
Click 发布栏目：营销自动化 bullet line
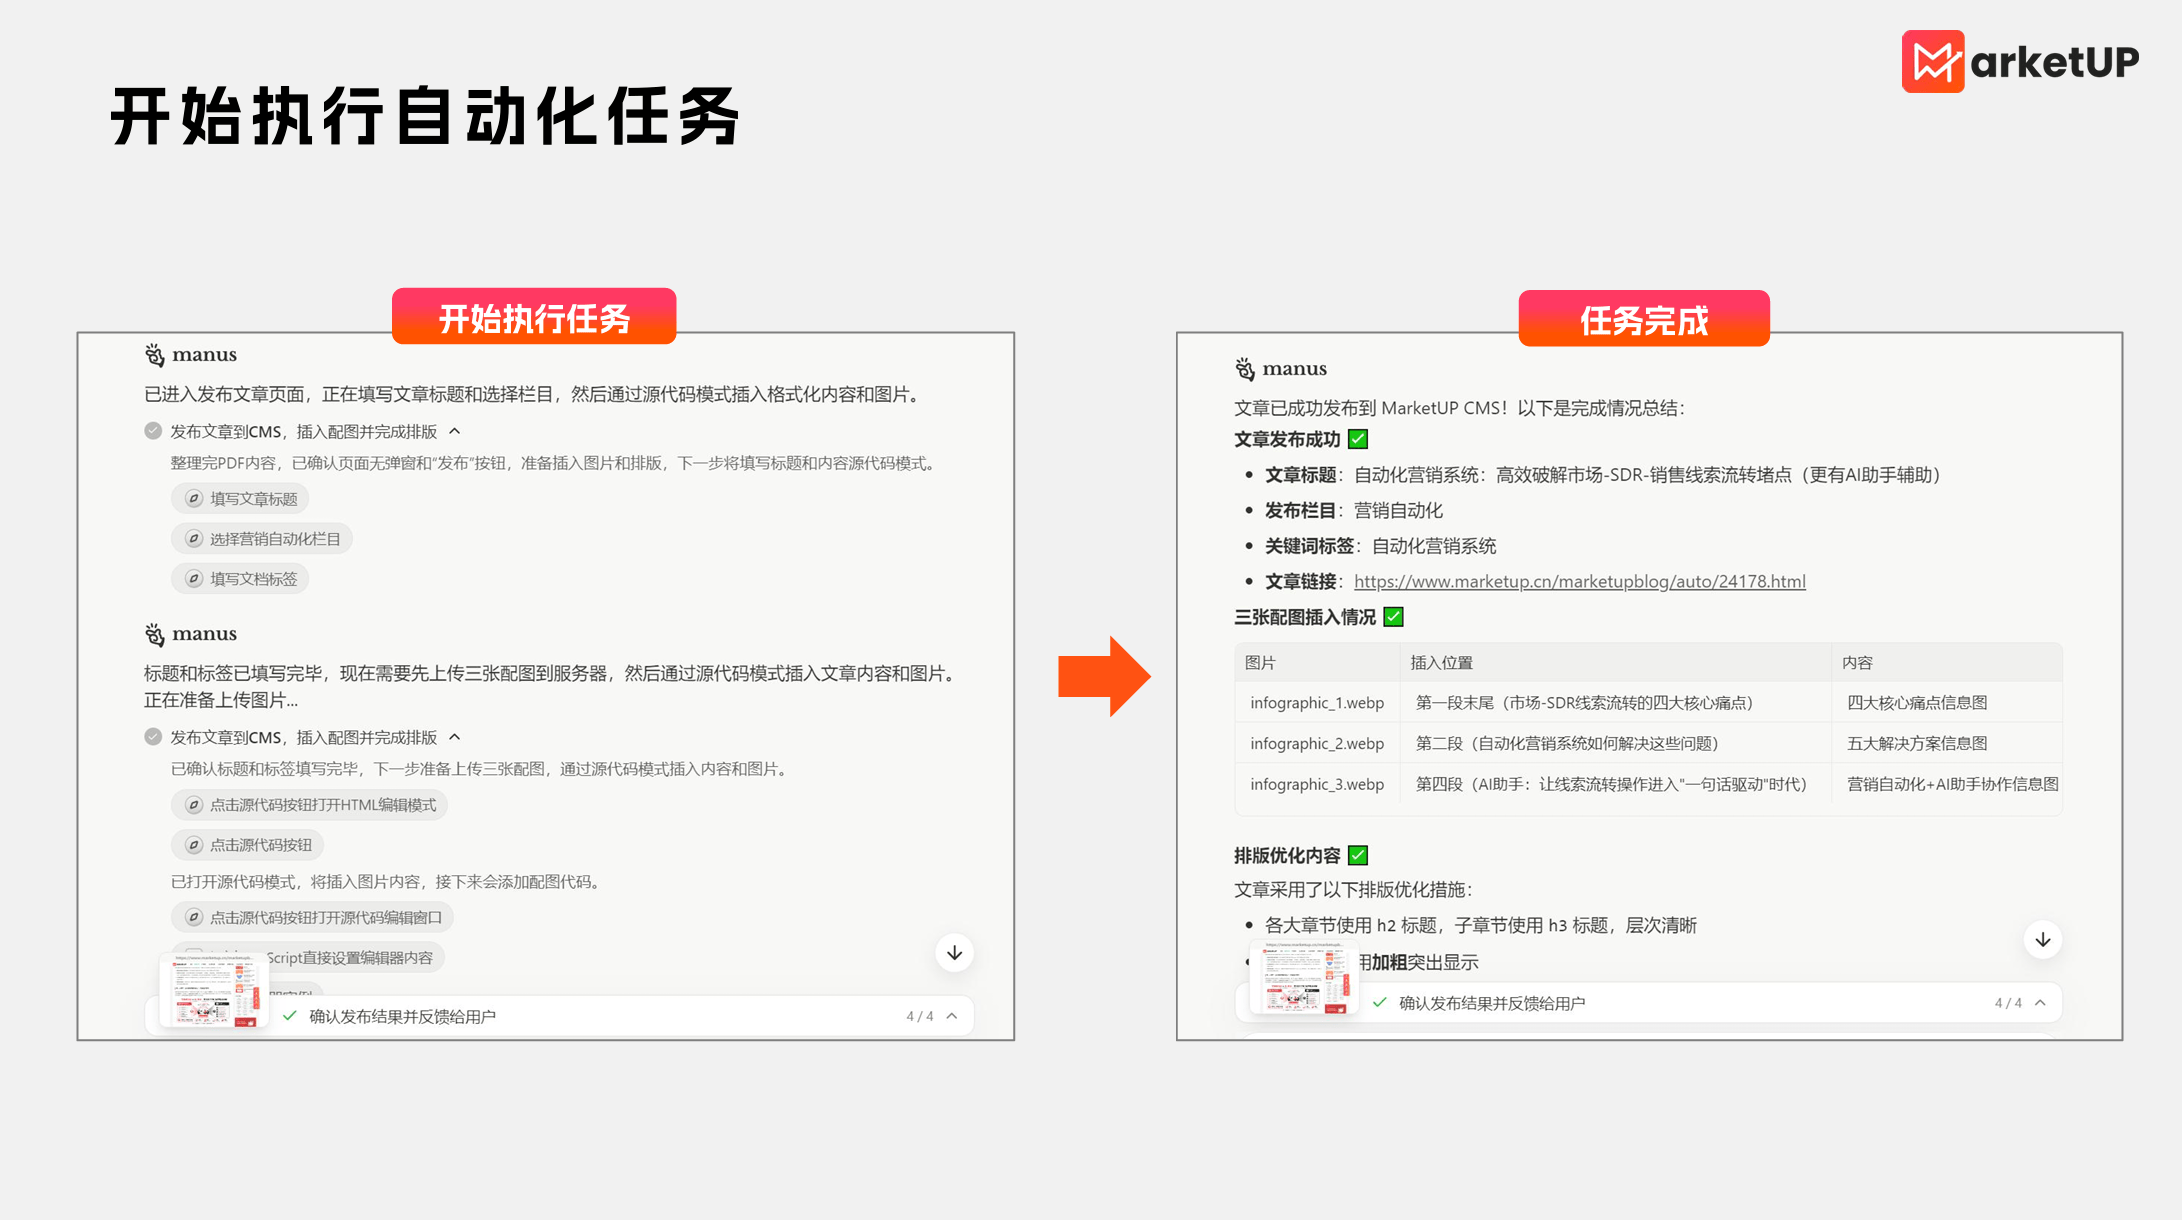click(x=1353, y=511)
